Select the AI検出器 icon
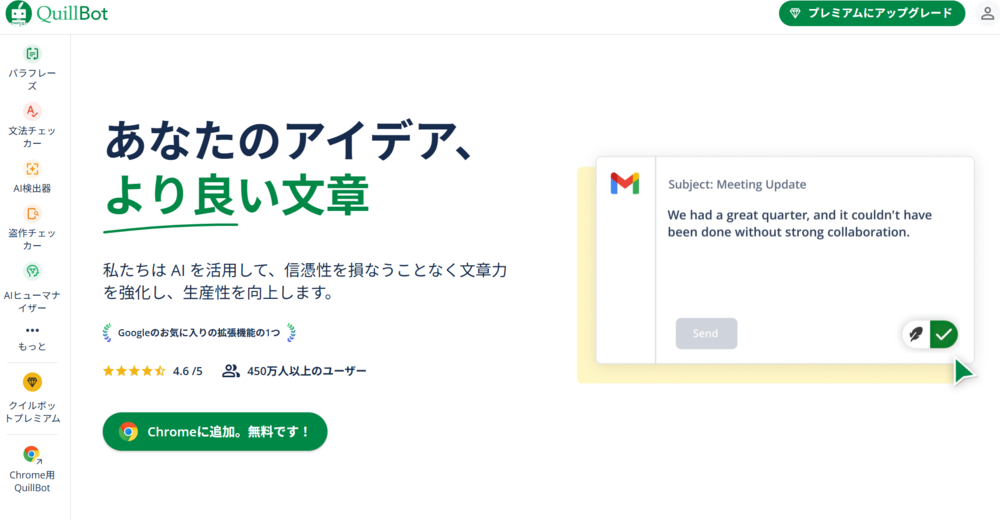 [32, 168]
